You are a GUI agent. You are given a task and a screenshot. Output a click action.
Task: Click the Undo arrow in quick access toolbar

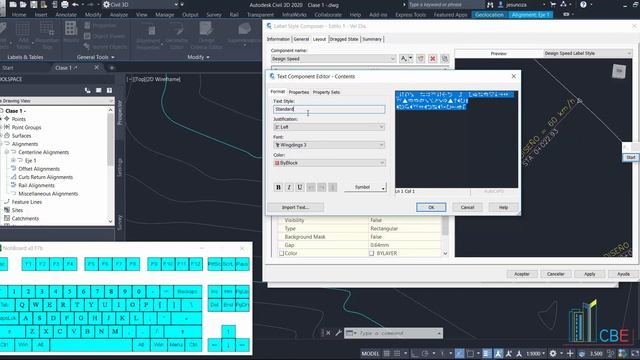(x=75, y=4)
